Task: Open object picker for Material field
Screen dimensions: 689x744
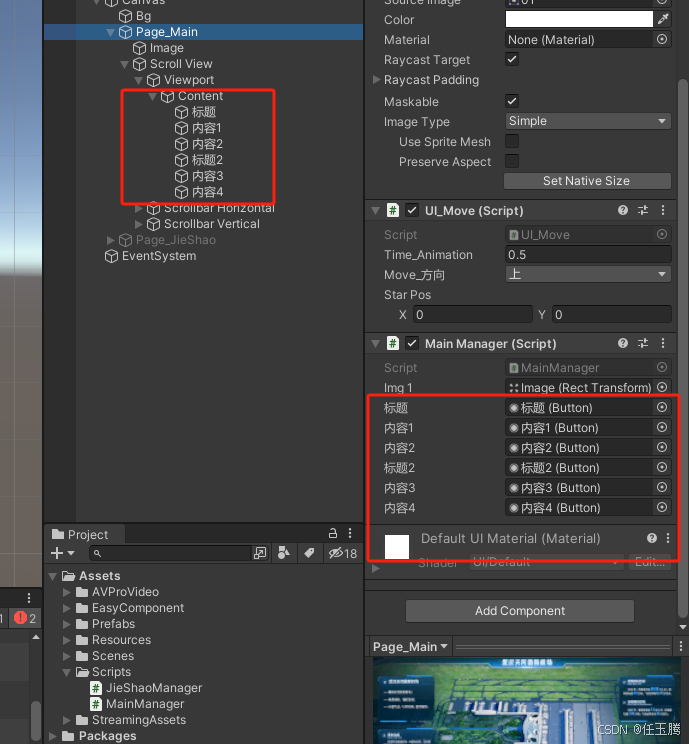Action: (x=662, y=39)
